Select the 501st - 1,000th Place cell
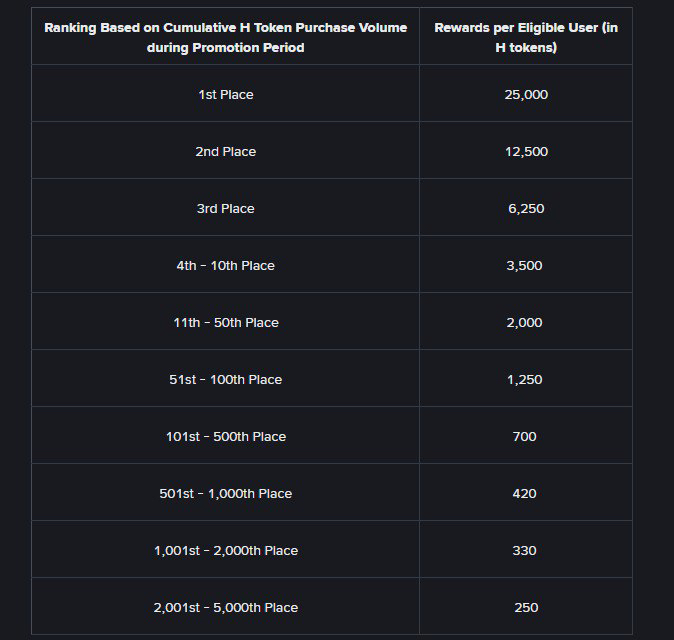The height and width of the screenshot is (640, 674). [x=226, y=494]
